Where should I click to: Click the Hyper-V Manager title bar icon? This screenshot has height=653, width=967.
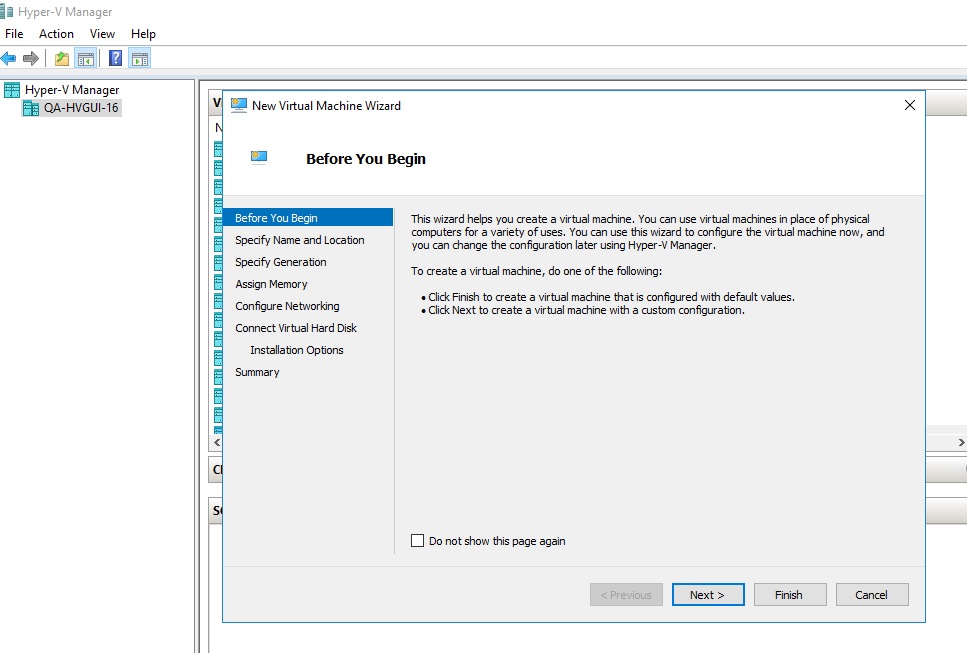pos(7,11)
